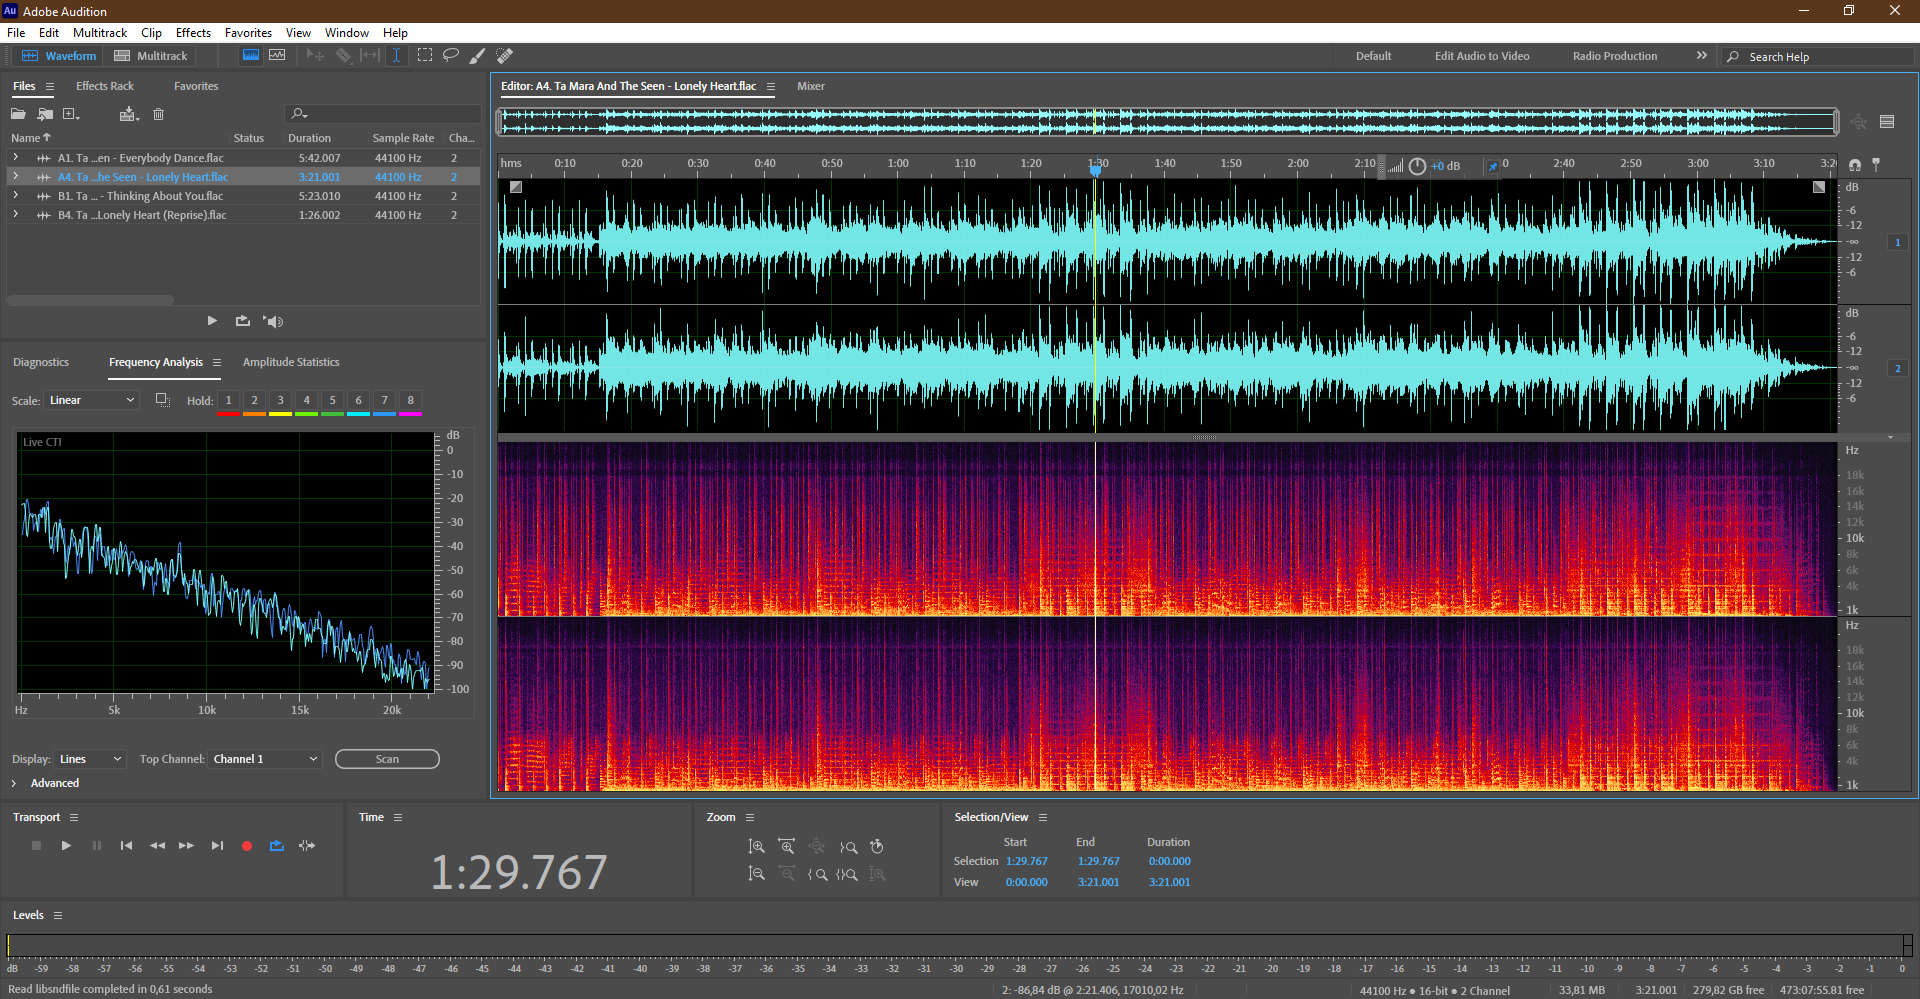Zoom In Amplitude icon
Viewport: 1920px width, 999px height.
[x=757, y=846]
